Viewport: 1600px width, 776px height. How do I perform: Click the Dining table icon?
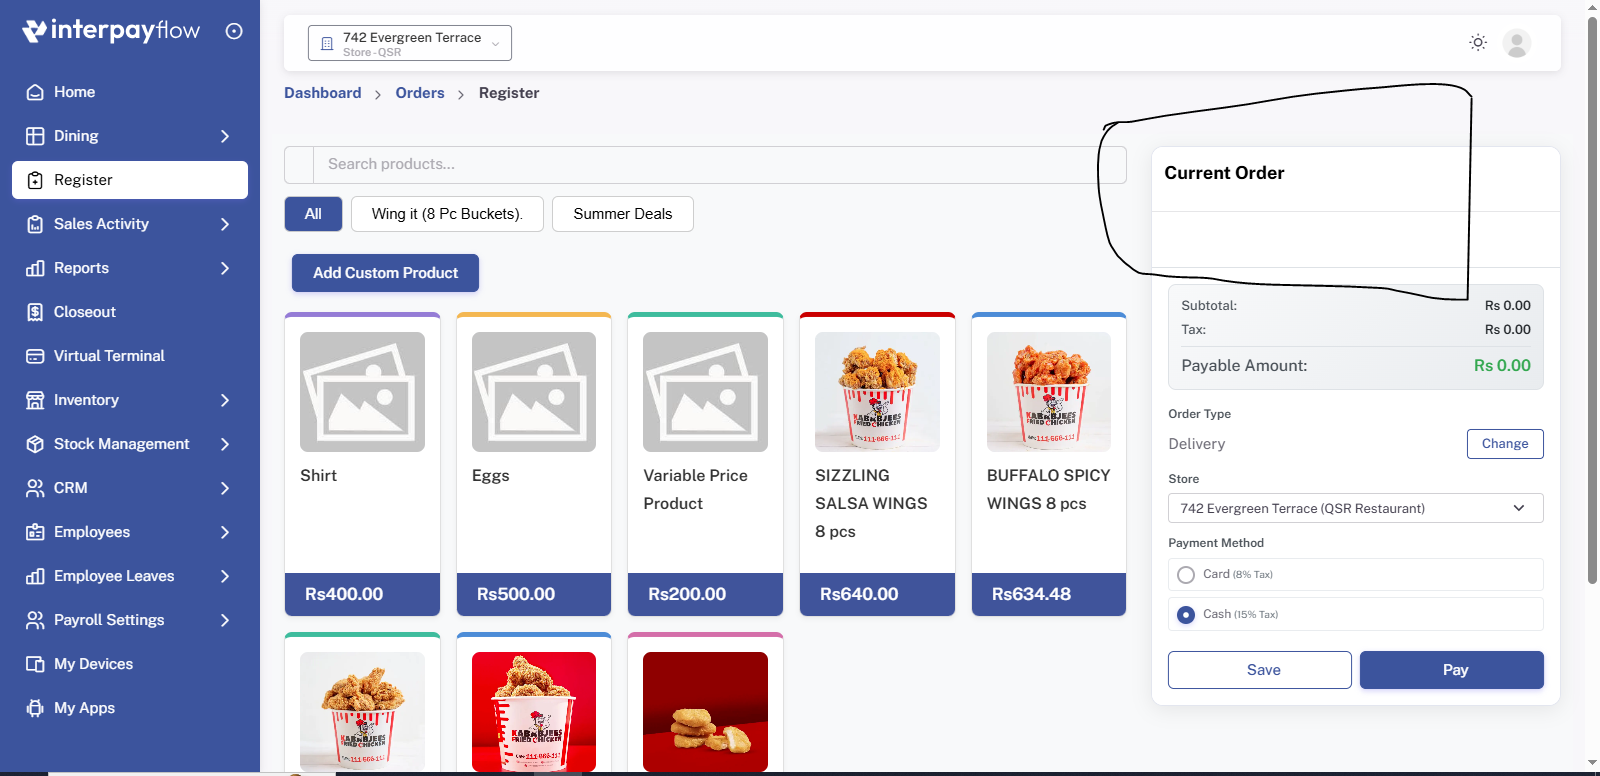coord(35,136)
